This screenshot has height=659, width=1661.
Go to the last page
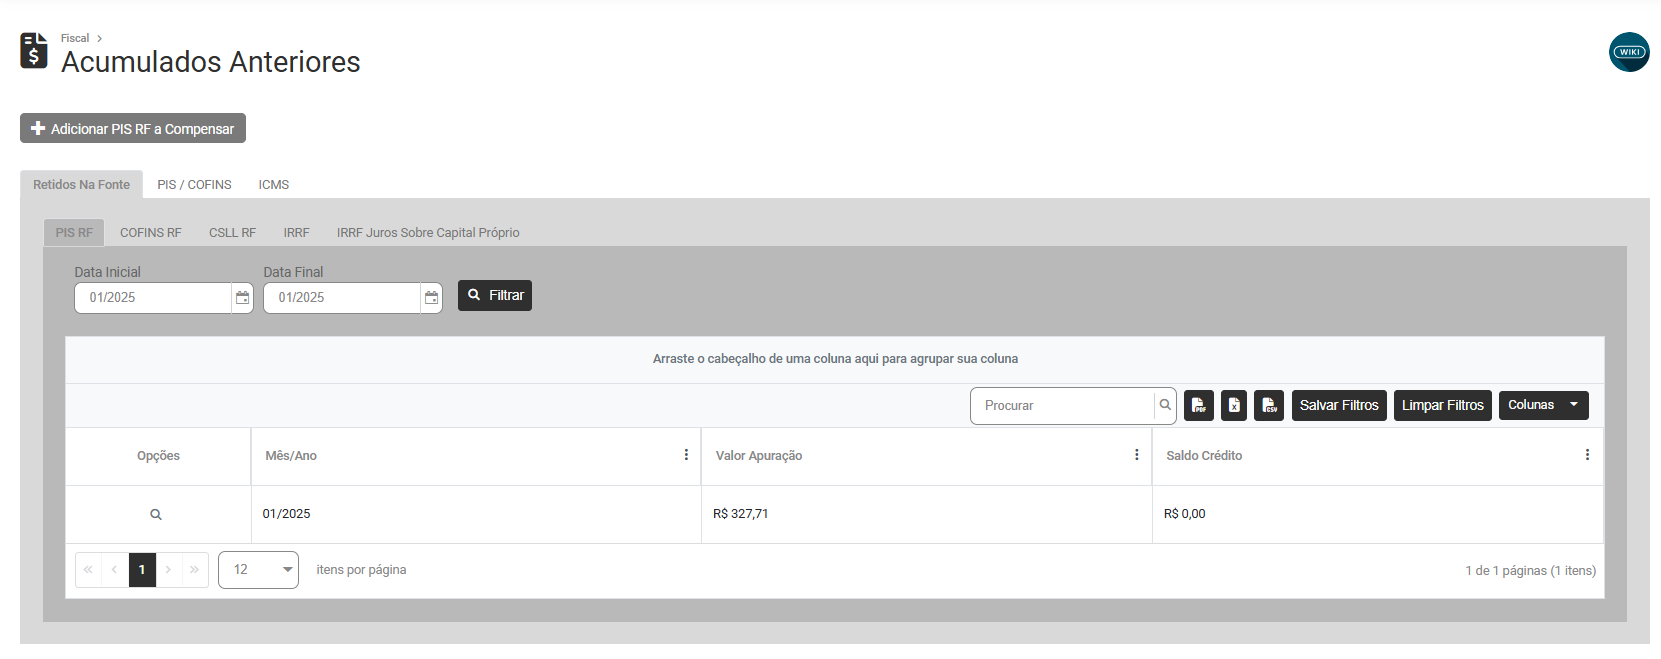[x=195, y=570]
